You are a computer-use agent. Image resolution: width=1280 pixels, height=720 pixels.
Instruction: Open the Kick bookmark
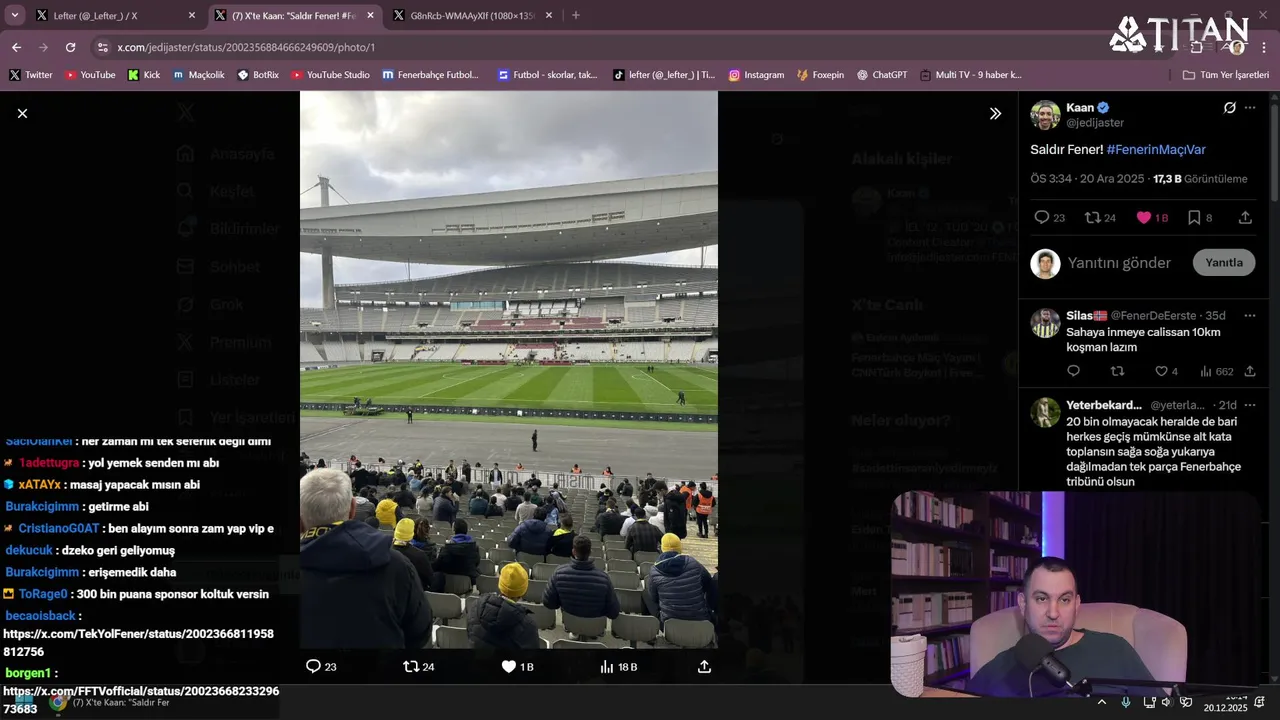pyautogui.click(x=144, y=75)
